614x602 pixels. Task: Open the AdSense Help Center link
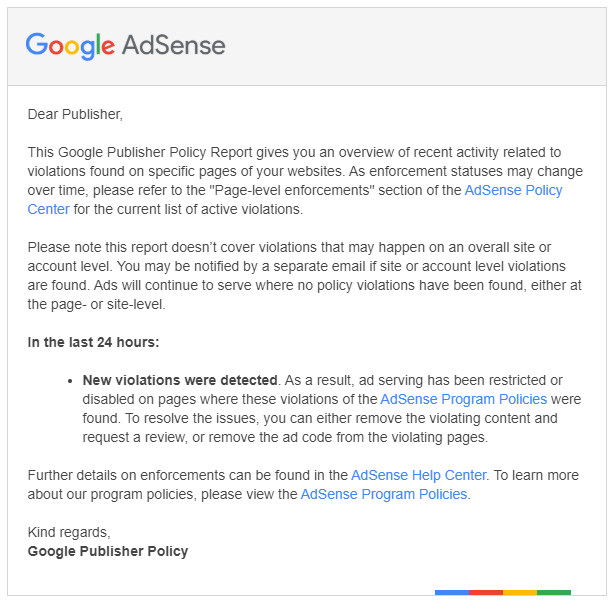point(419,475)
